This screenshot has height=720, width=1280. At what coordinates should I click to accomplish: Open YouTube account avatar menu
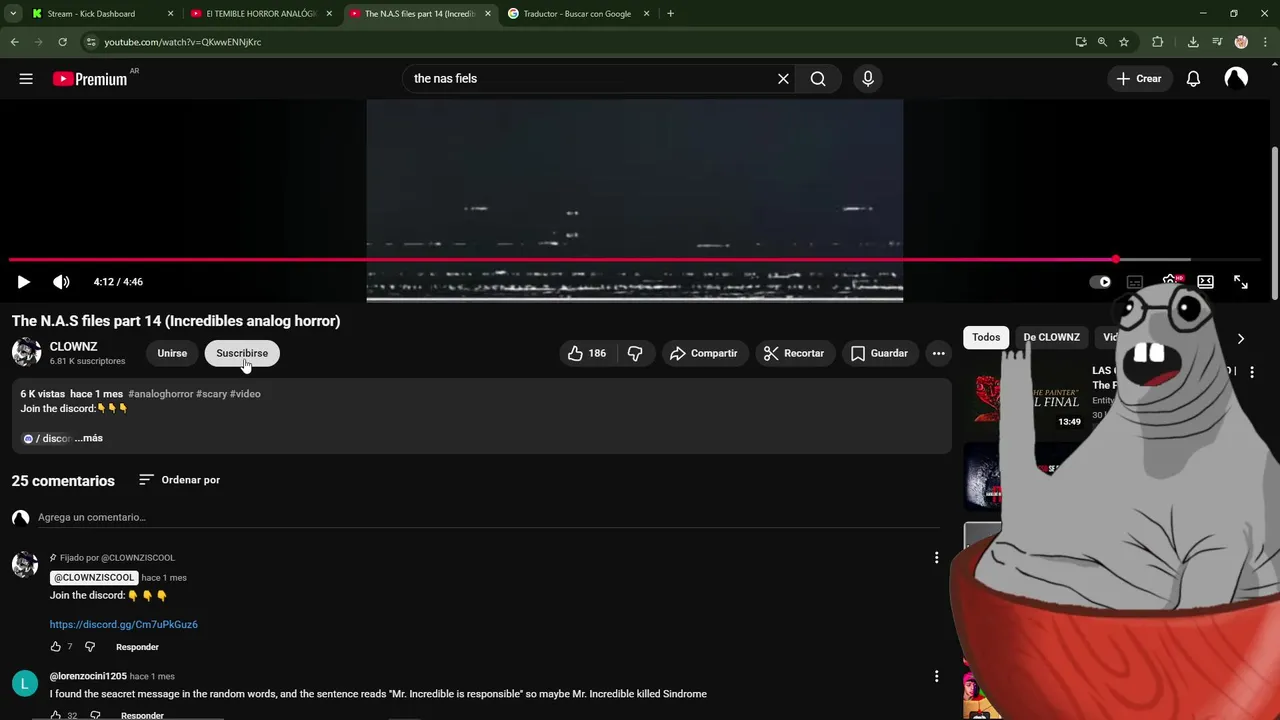coord(1236,79)
